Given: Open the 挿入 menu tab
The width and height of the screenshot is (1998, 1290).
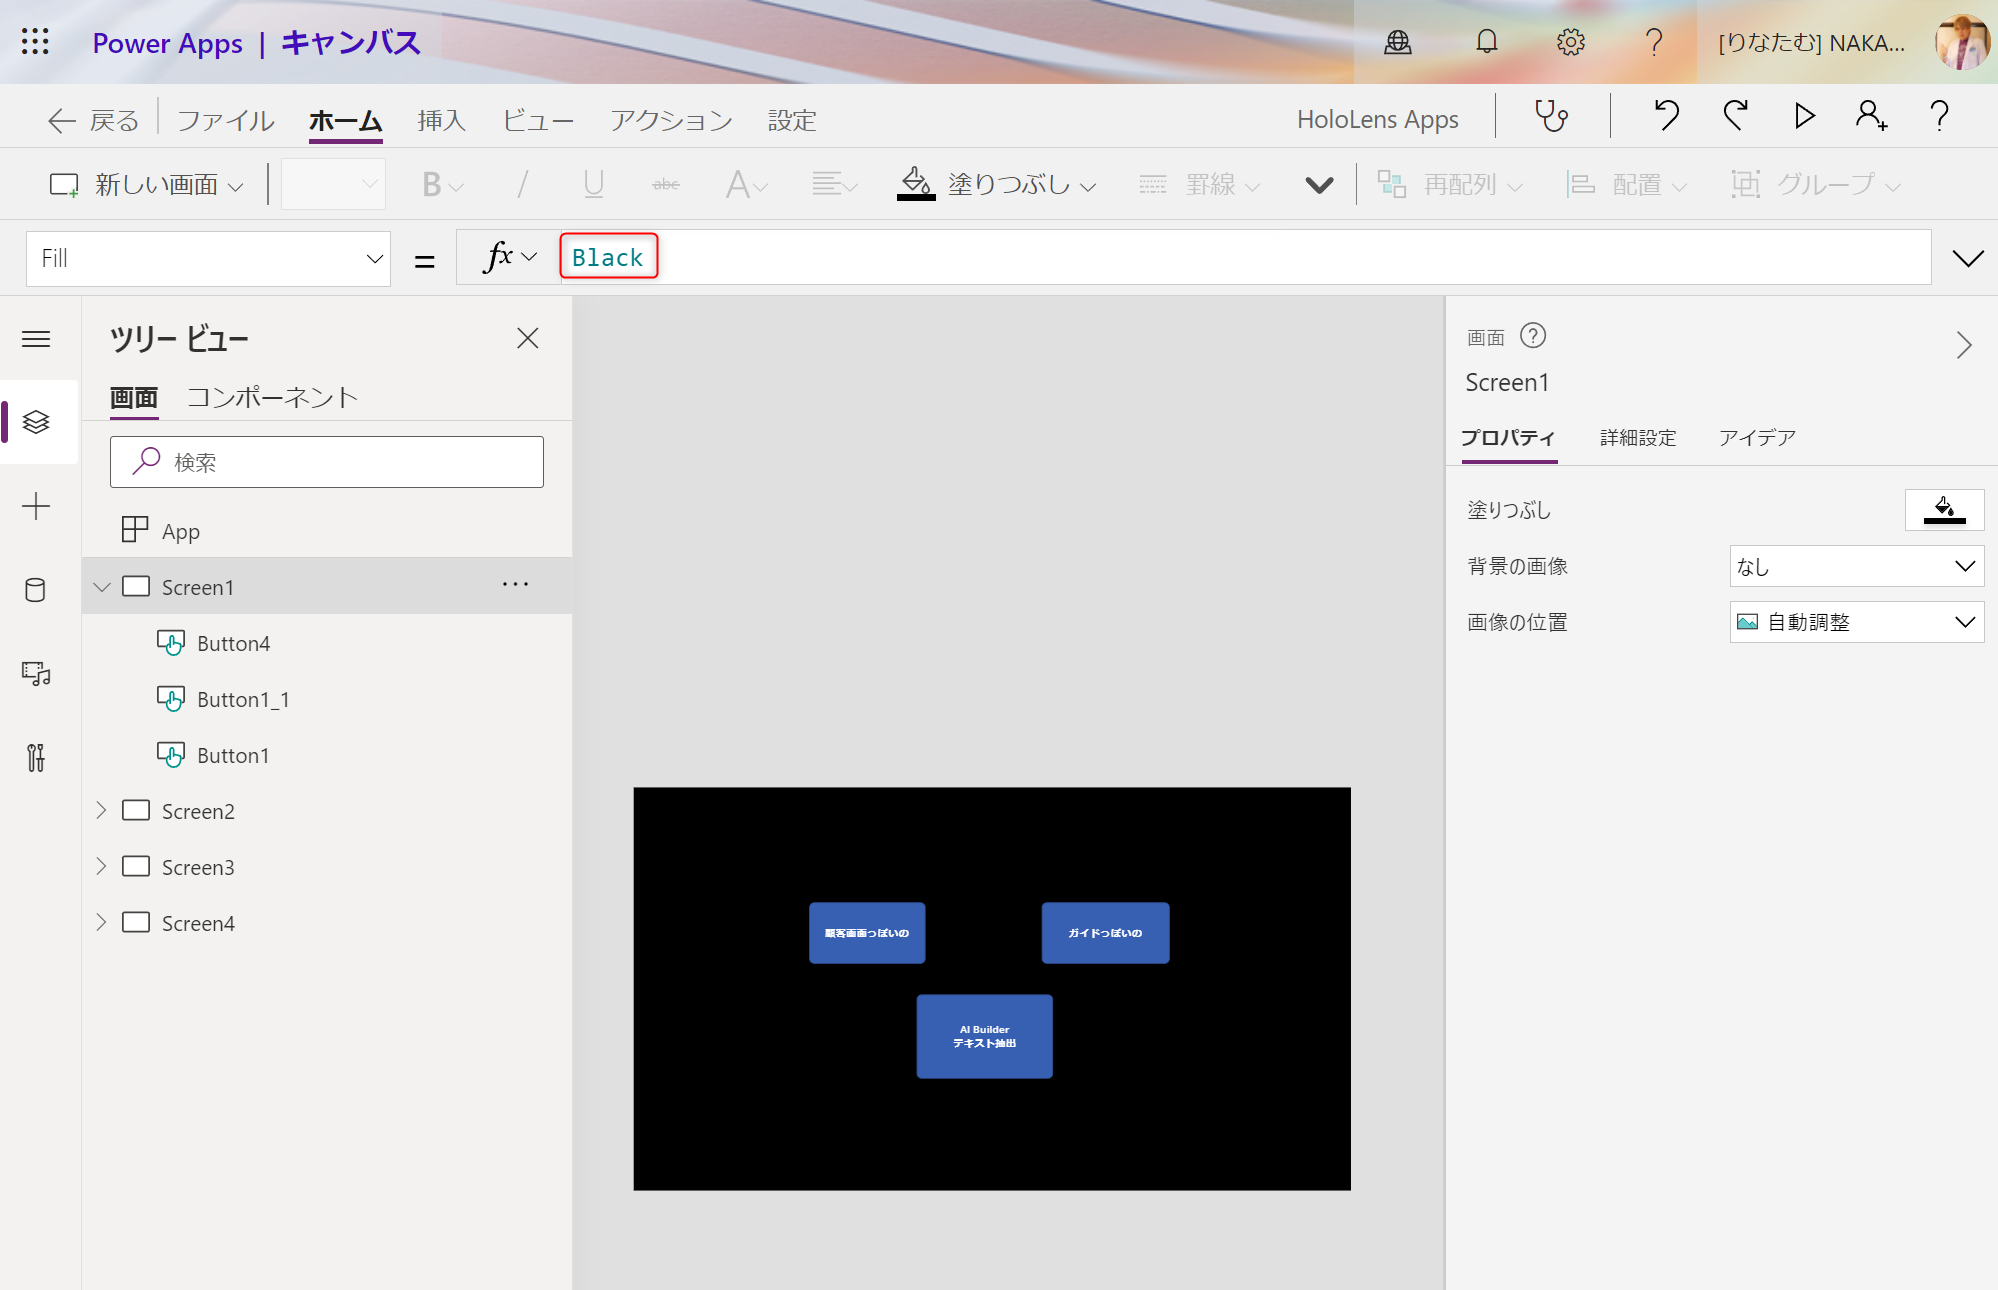Looking at the screenshot, I should click(x=441, y=121).
